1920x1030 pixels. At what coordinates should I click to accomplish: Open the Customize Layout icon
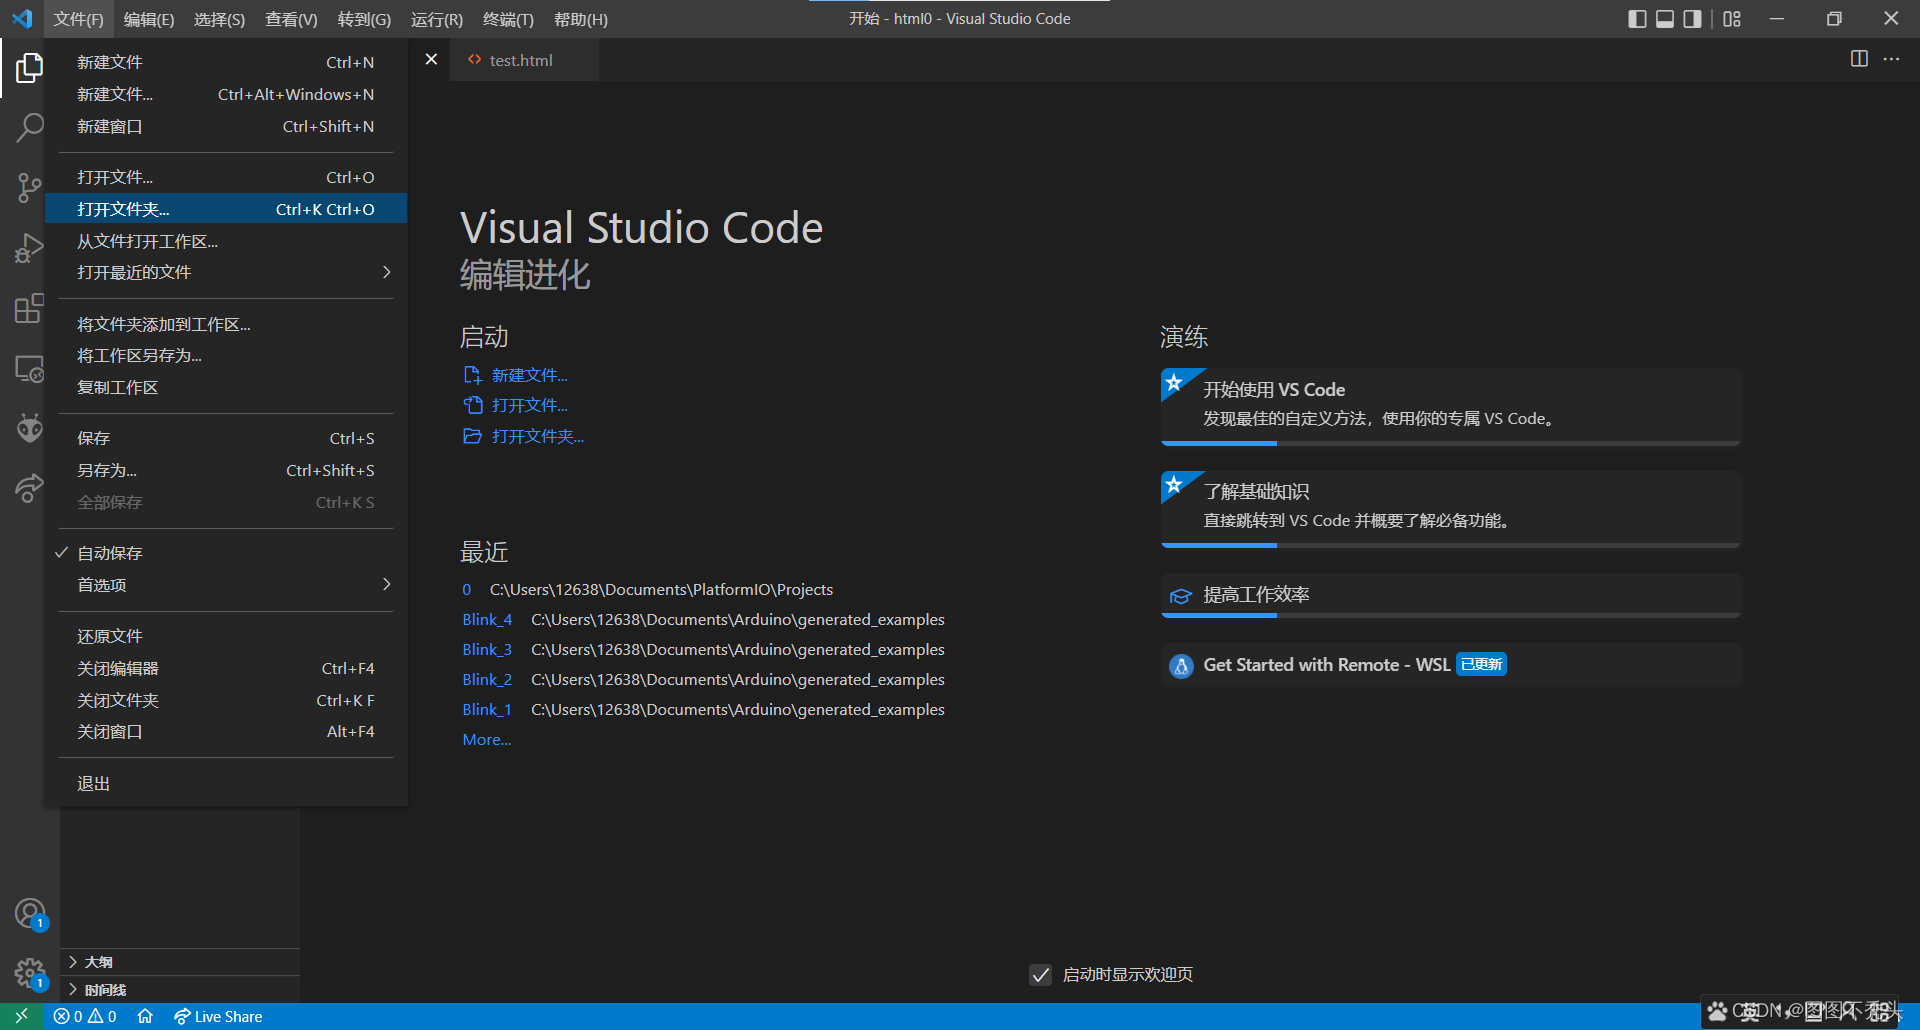tap(1732, 19)
